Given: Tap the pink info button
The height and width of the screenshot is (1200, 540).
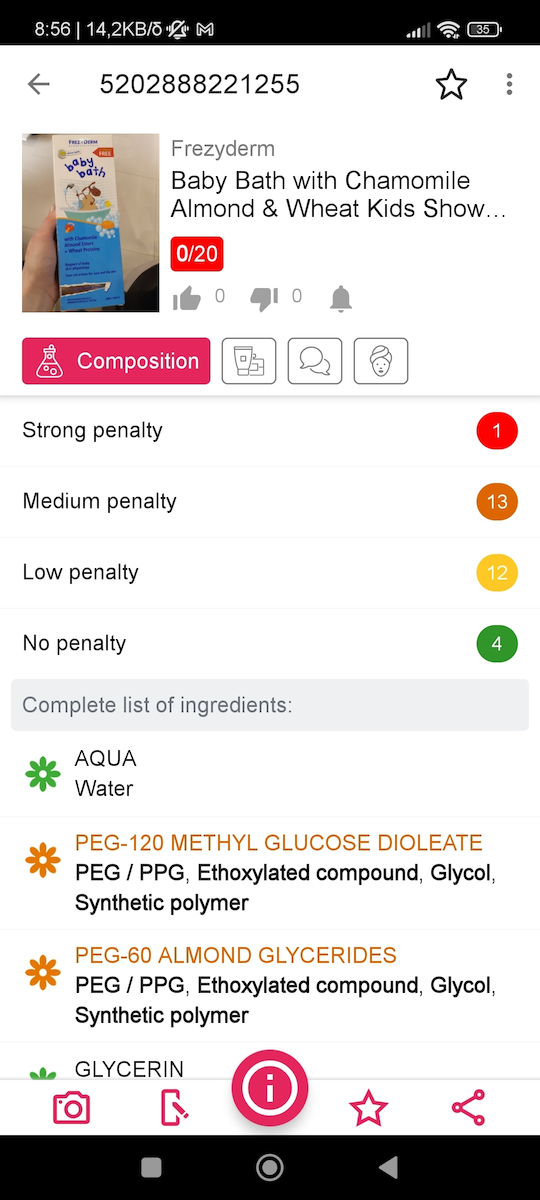Looking at the screenshot, I should (x=270, y=1088).
